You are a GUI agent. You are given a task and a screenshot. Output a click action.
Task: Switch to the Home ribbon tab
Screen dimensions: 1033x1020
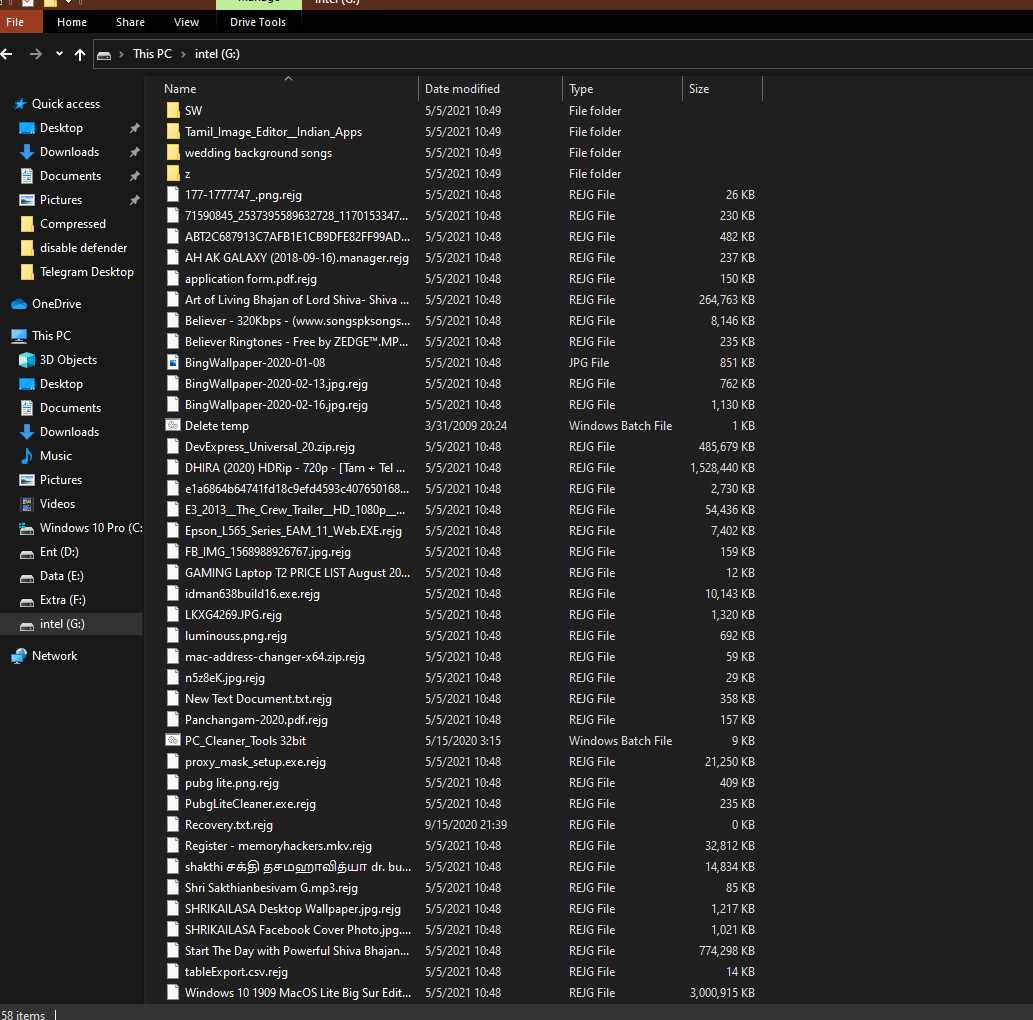click(x=72, y=22)
